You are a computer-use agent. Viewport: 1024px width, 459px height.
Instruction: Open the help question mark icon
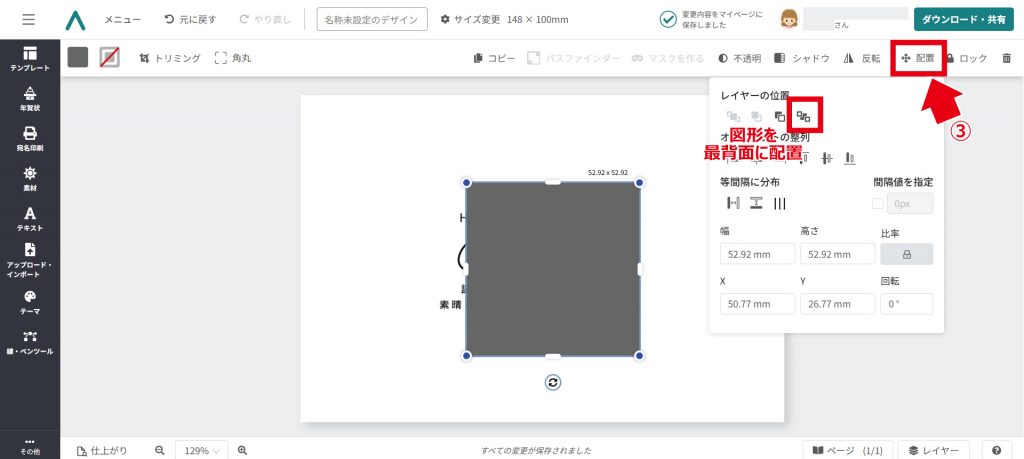click(996, 451)
